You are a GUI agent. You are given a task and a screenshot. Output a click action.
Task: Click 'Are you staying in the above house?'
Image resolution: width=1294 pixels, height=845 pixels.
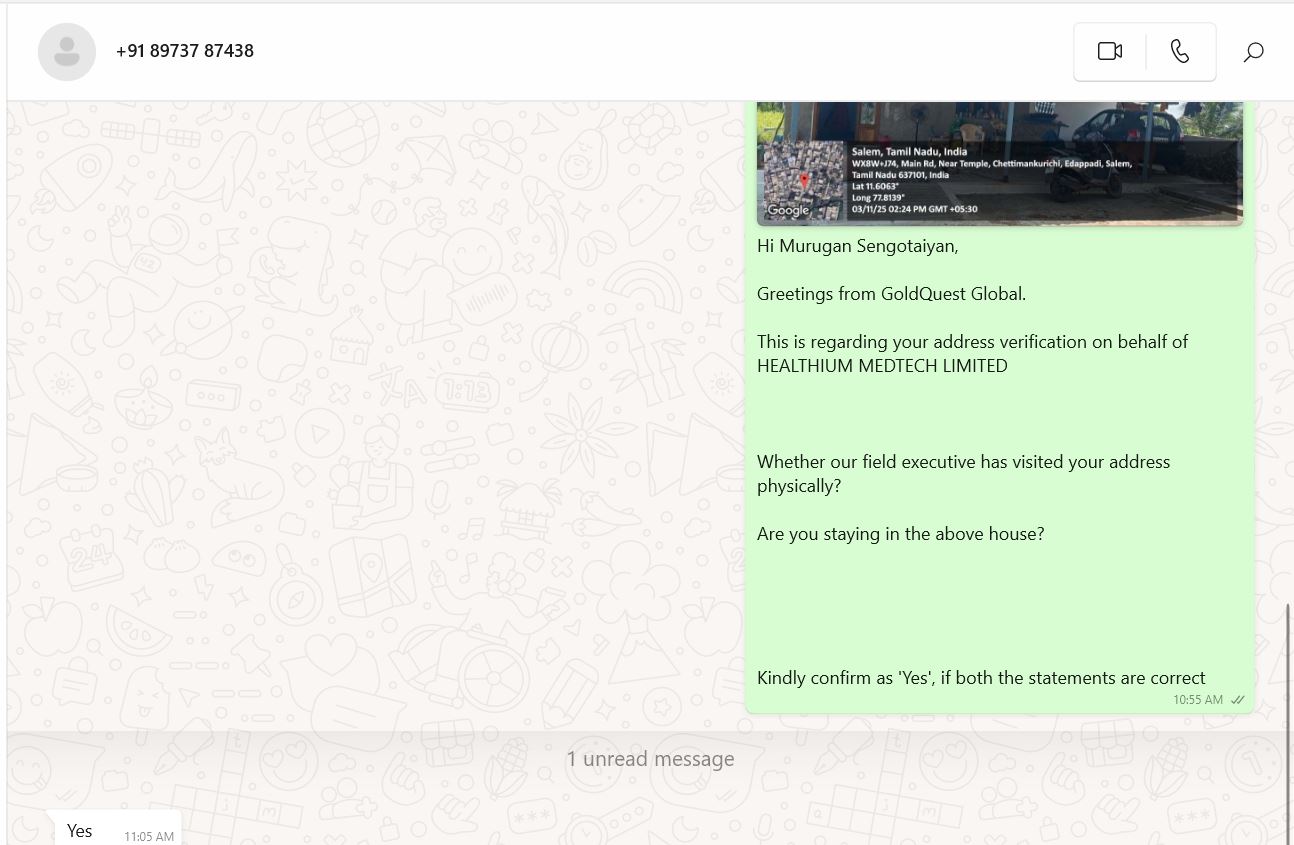point(900,534)
